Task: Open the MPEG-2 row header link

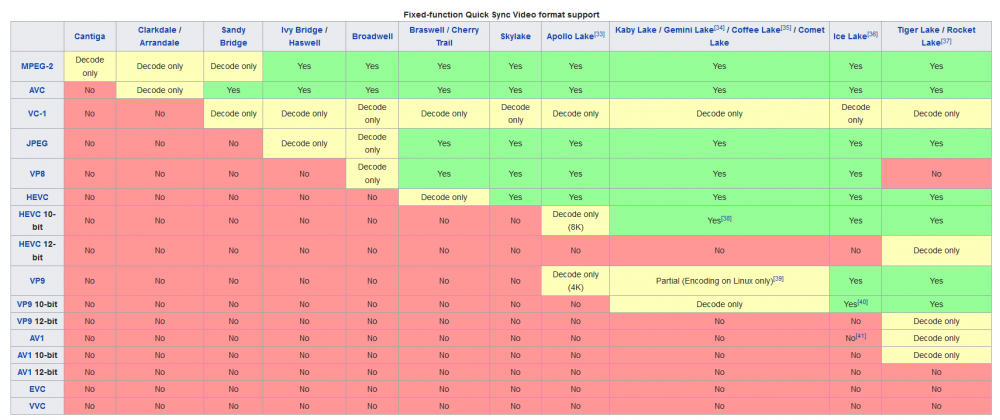Action: point(38,66)
